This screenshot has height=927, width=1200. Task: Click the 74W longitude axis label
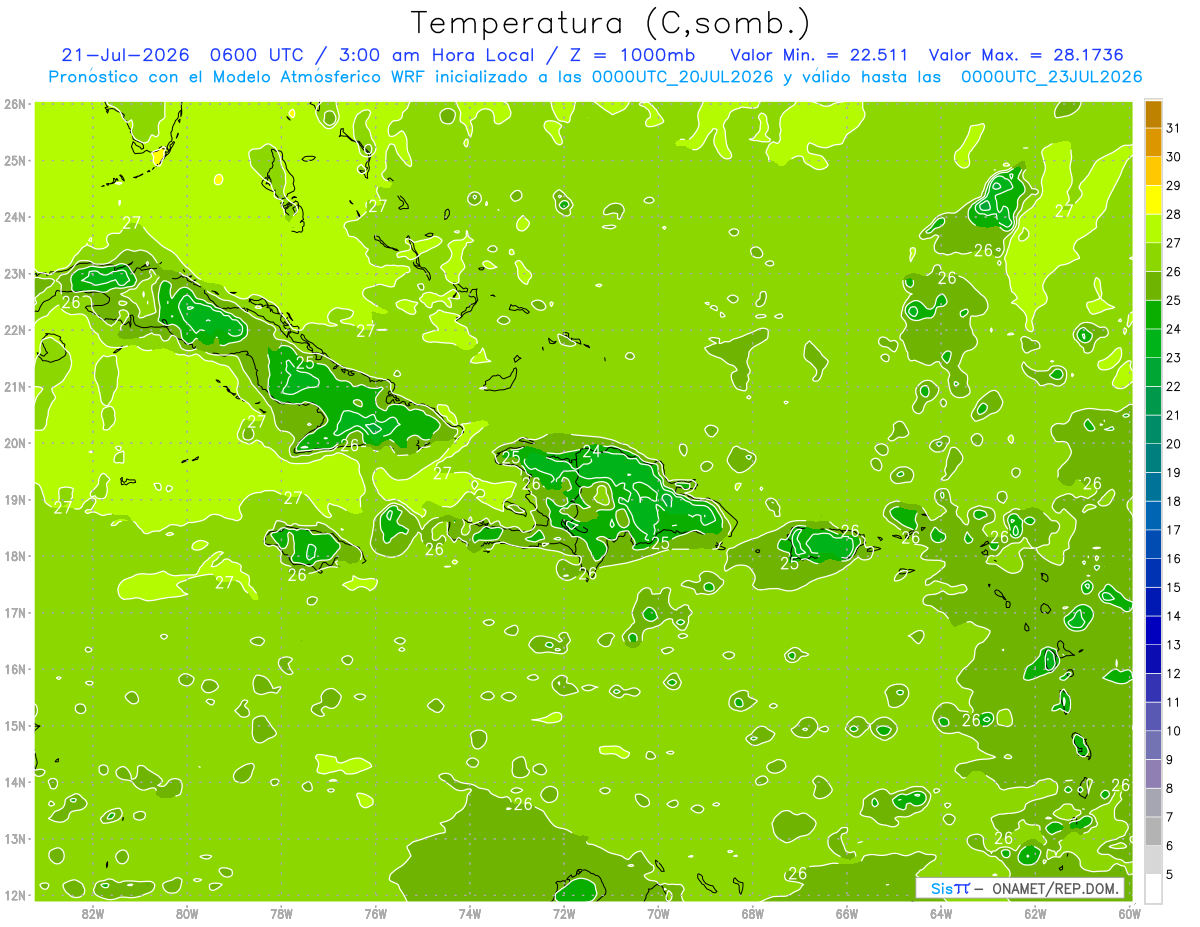(470, 913)
